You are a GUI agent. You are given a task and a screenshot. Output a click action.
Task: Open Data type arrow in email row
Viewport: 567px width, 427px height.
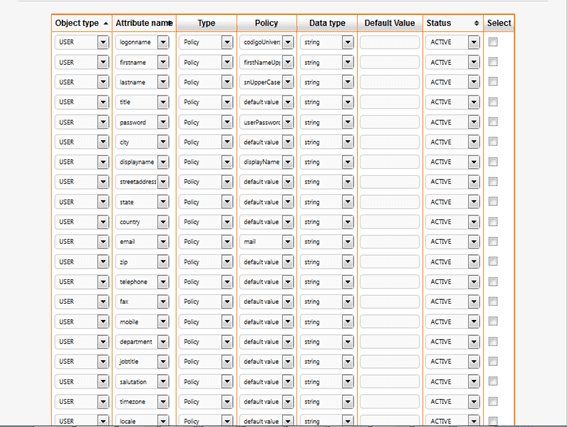pyautogui.click(x=348, y=242)
